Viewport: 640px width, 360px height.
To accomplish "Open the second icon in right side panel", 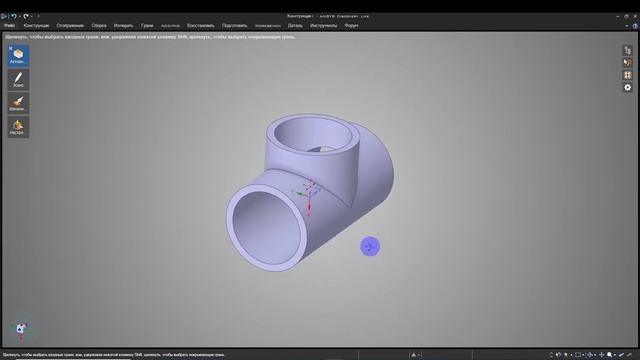I will (627, 62).
